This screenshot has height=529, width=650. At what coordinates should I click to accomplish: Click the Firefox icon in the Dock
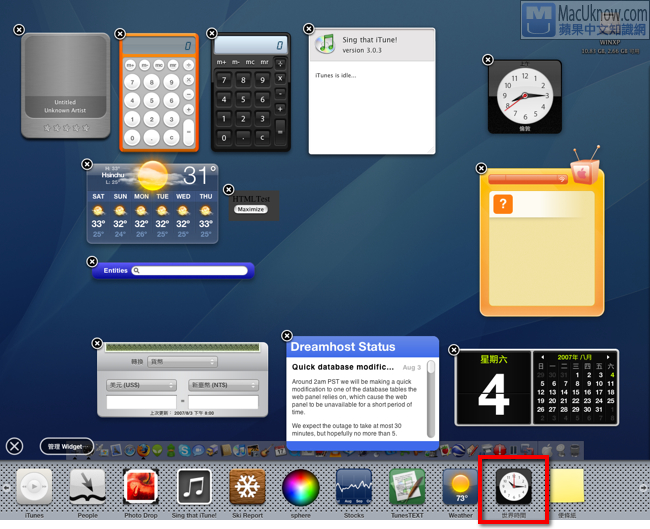[143, 450]
